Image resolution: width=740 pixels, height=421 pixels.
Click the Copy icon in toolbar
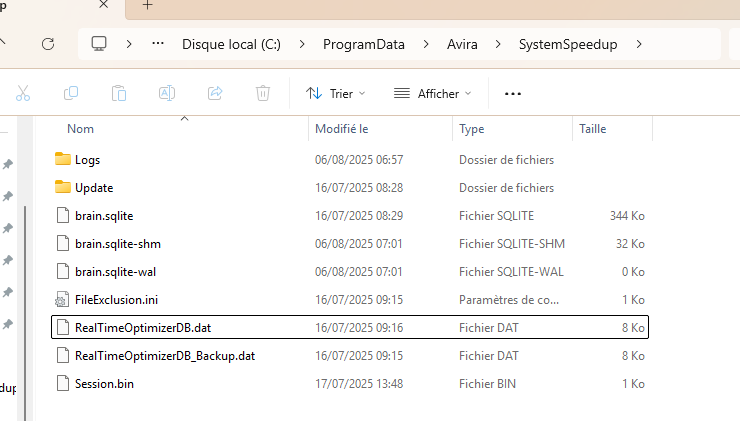tap(71, 93)
